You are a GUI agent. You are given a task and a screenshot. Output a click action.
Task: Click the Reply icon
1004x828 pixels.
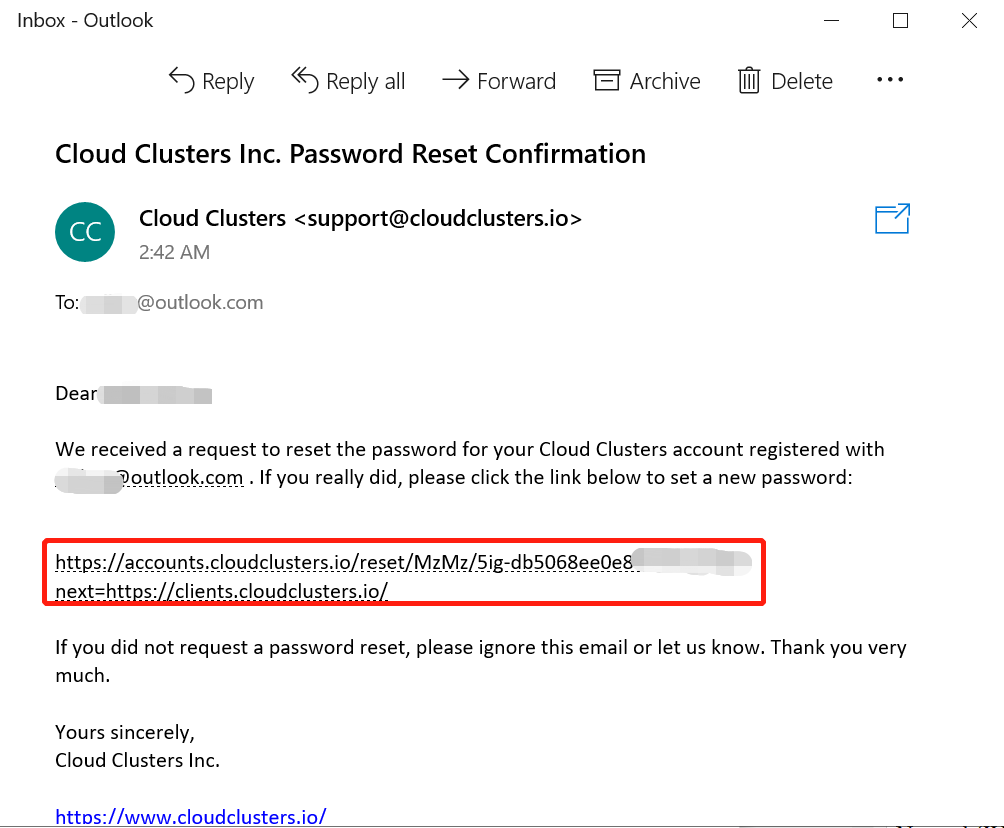coord(181,80)
